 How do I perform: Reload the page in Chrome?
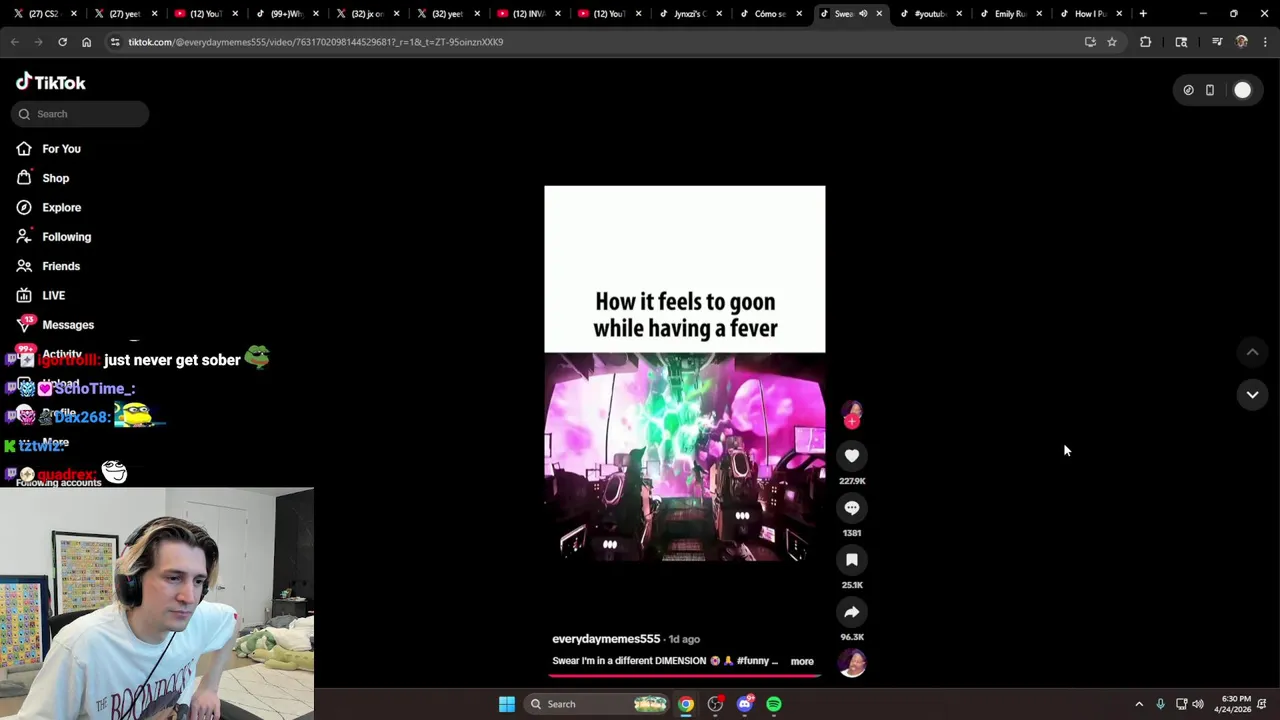62,42
